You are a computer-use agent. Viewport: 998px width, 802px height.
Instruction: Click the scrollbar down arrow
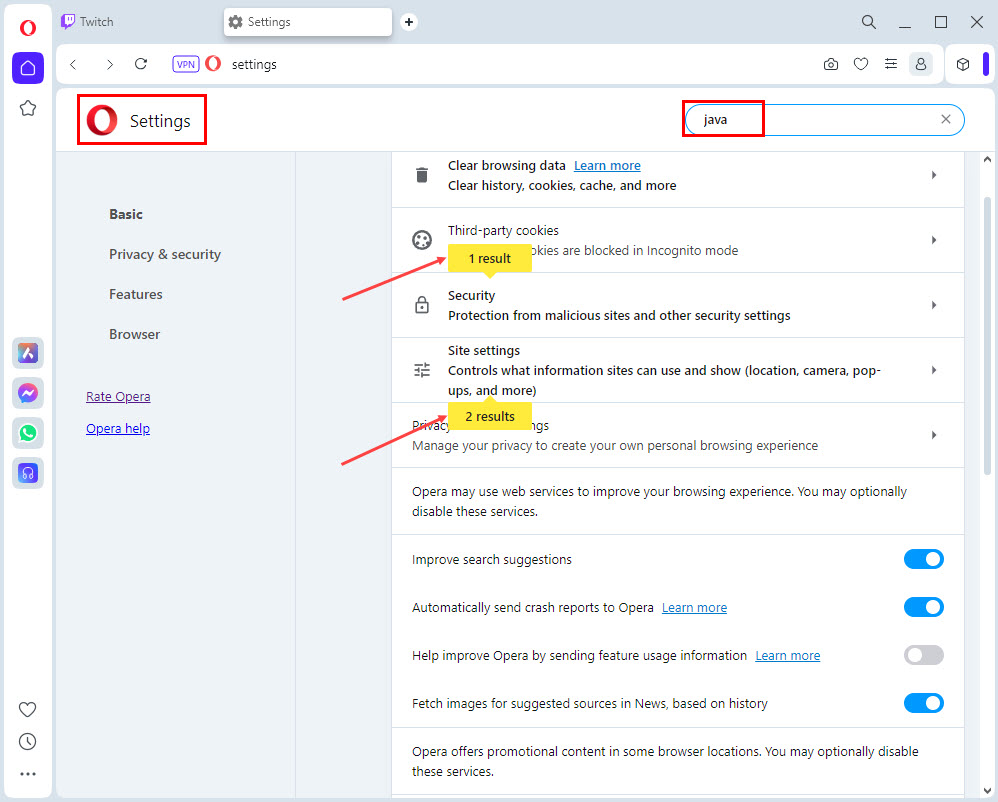pos(987,791)
